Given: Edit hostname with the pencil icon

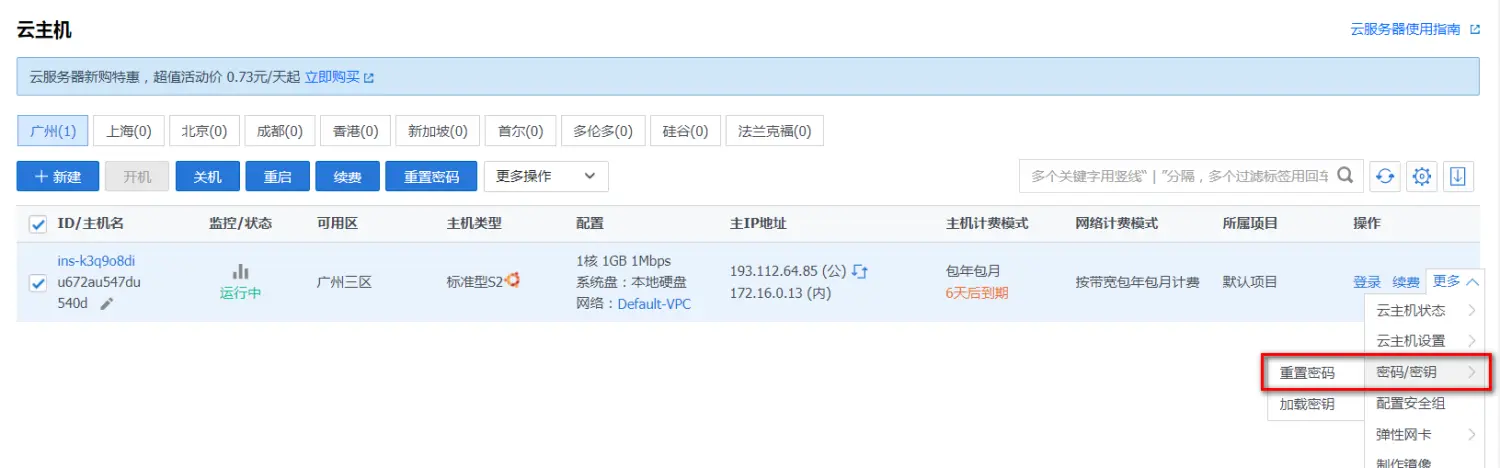Looking at the screenshot, I should point(107,303).
